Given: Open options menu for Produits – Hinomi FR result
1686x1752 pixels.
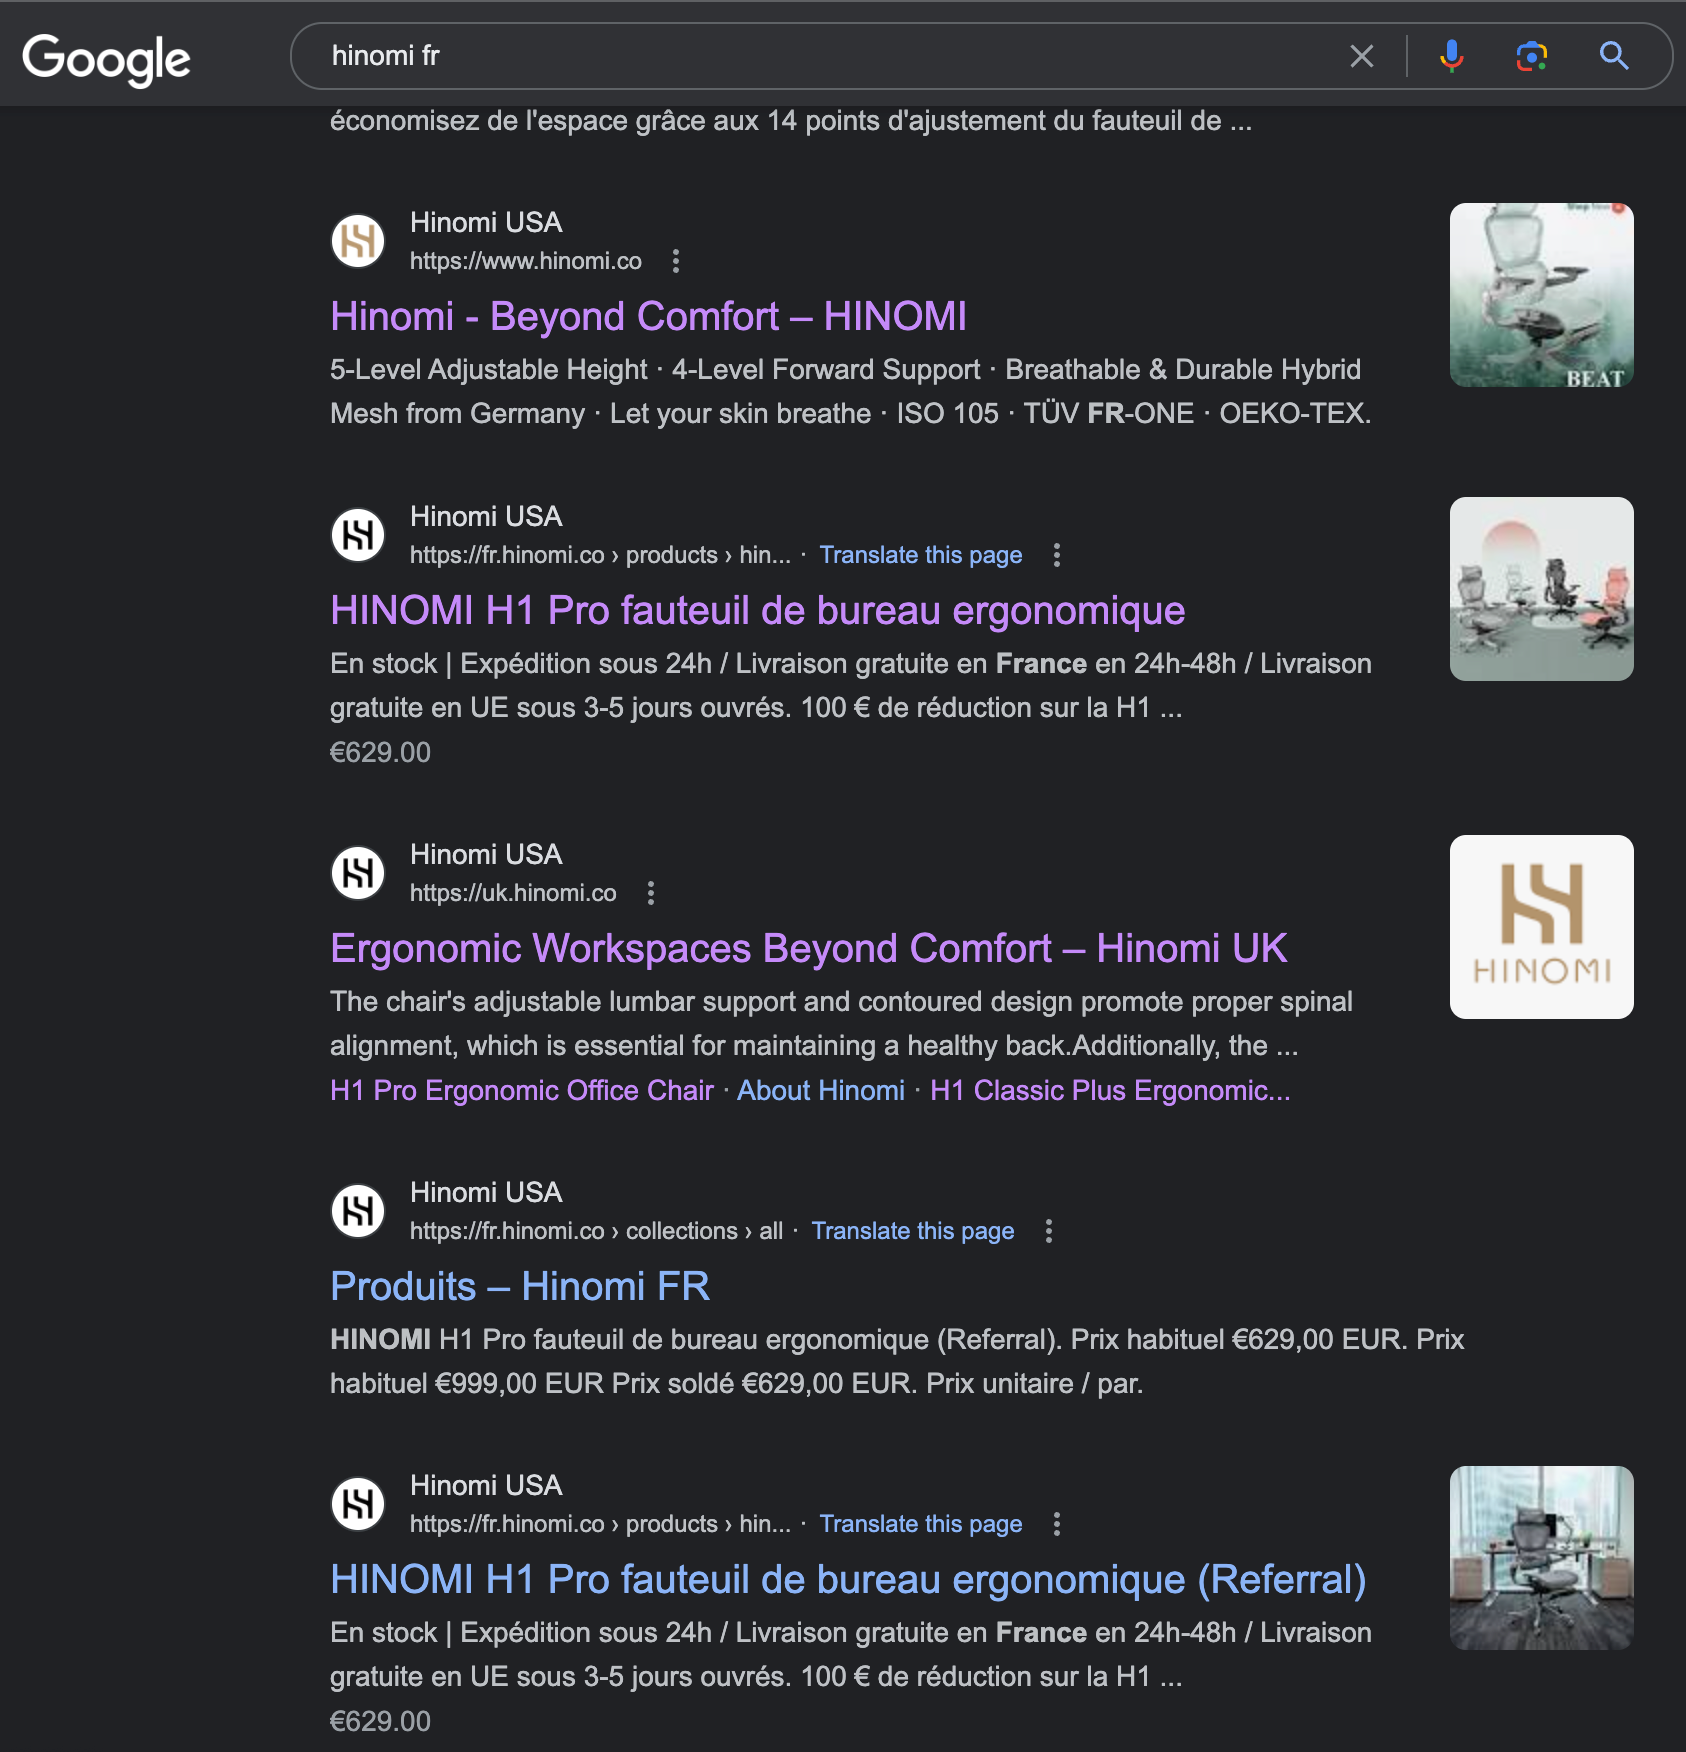Looking at the screenshot, I should [1048, 1231].
